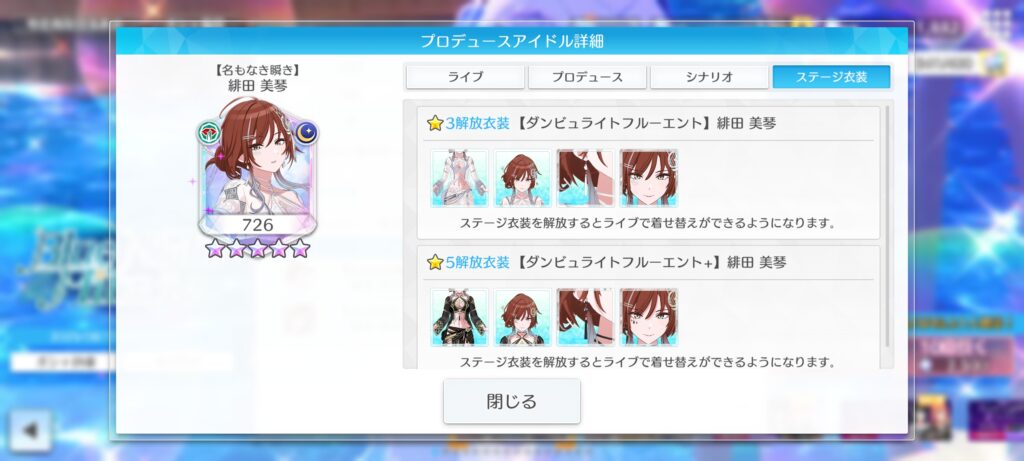The height and width of the screenshot is (461, 1024).
Task: Click the black outfit body icon in 5解放衣装
Action: coord(460,317)
